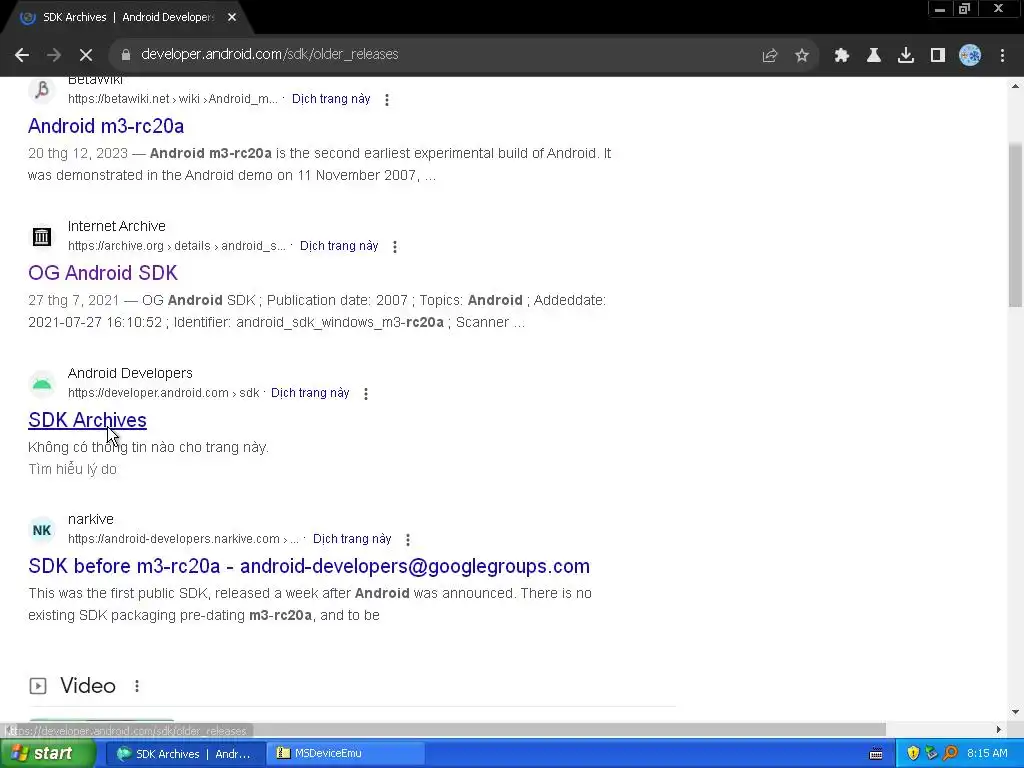Click the forward navigation arrow
This screenshot has height=768, width=1024.
[54, 55]
